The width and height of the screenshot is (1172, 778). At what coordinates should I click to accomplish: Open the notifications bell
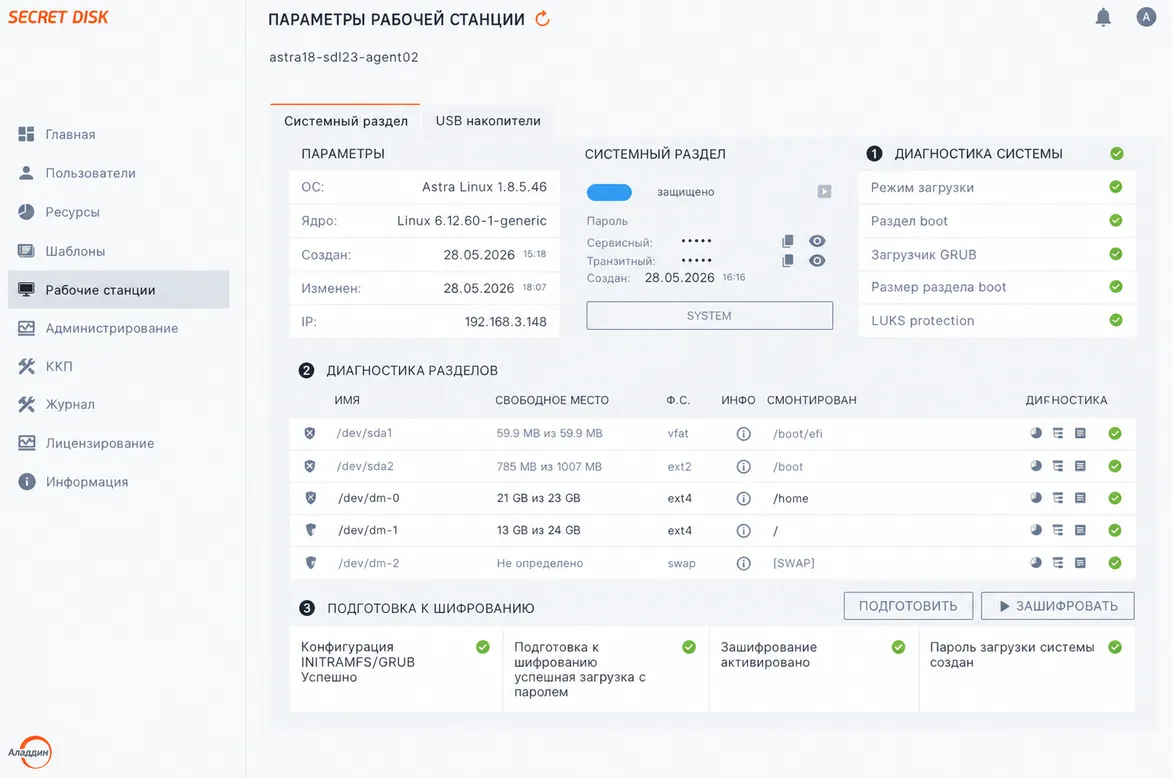tap(1102, 17)
